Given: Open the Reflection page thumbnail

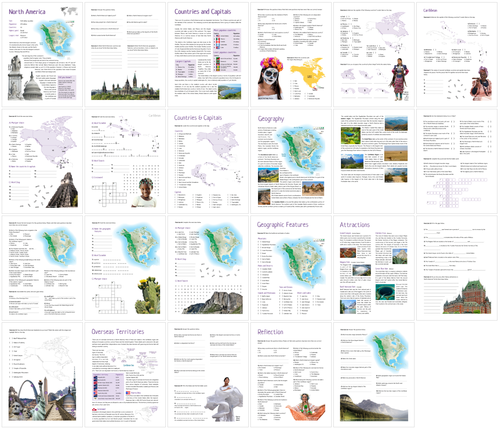Looking at the screenshot, I should tap(291, 375).
